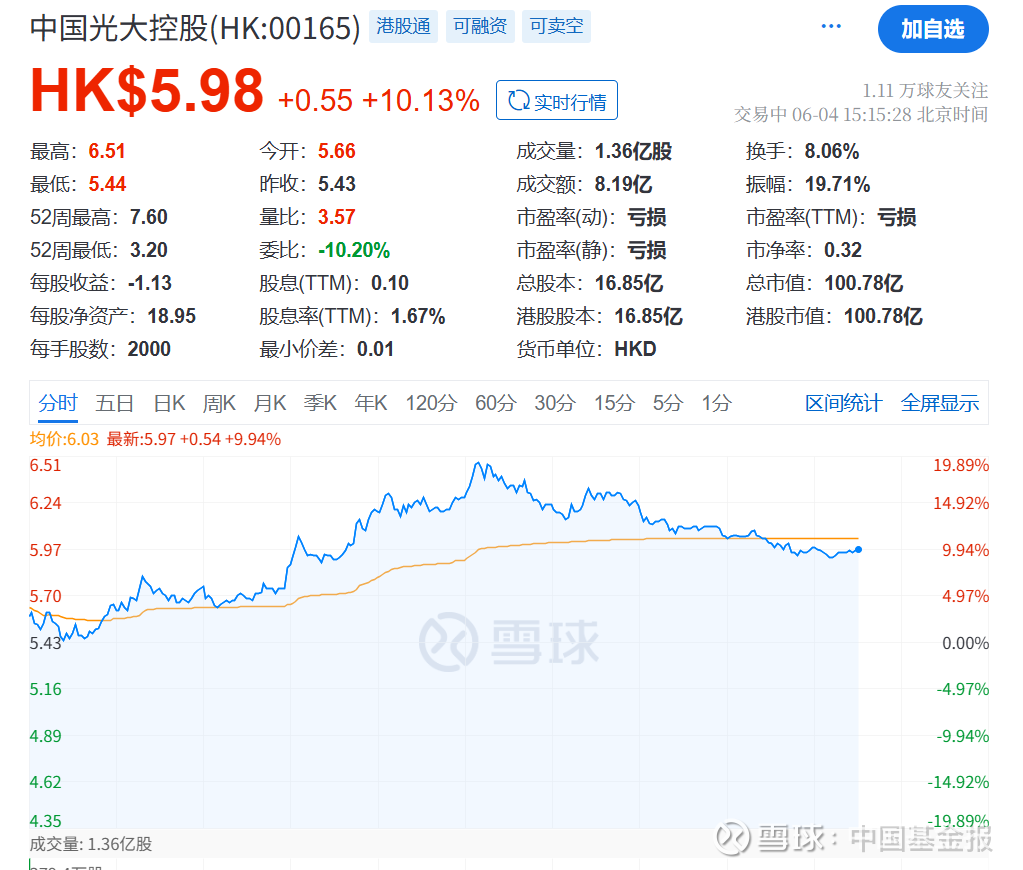Image resolution: width=1023 pixels, height=870 pixels.
Task: Click the 换手 value 8.06%
Action: pyautogui.click(x=832, y=151)
